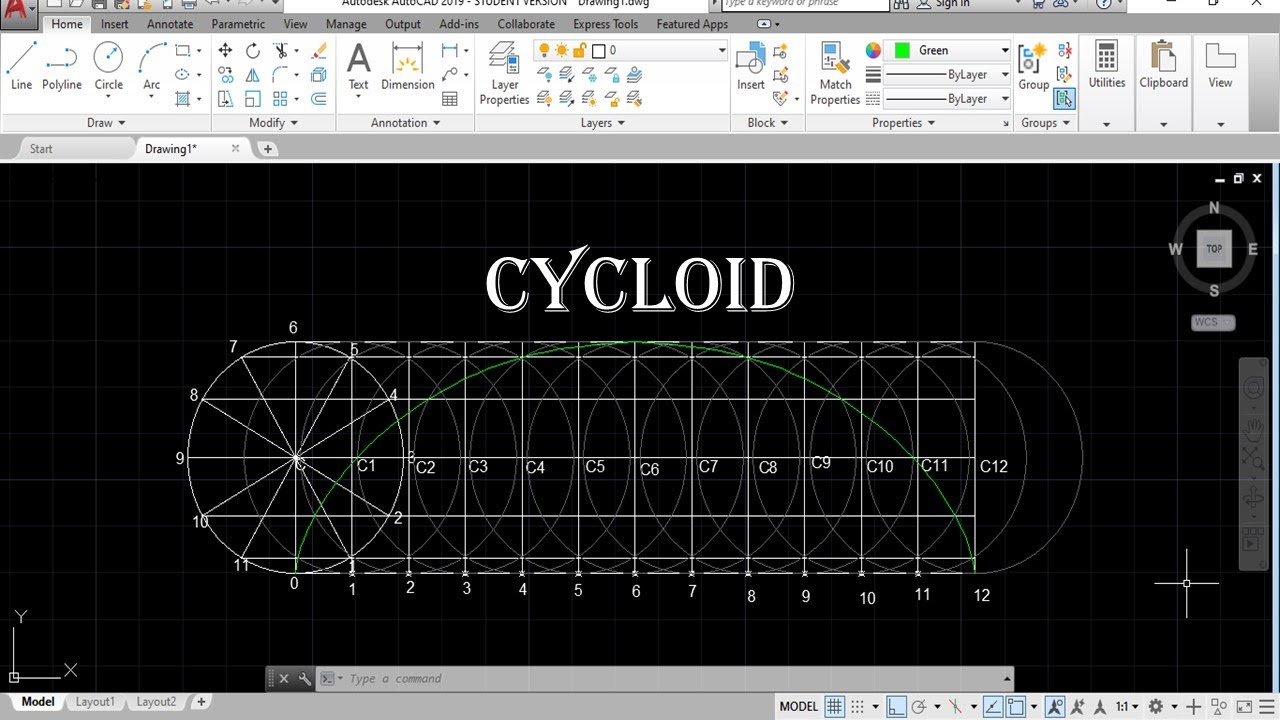The image size is (1280, 720).
Task: Select the Polyline tool
Action: (x=62, y=67)
